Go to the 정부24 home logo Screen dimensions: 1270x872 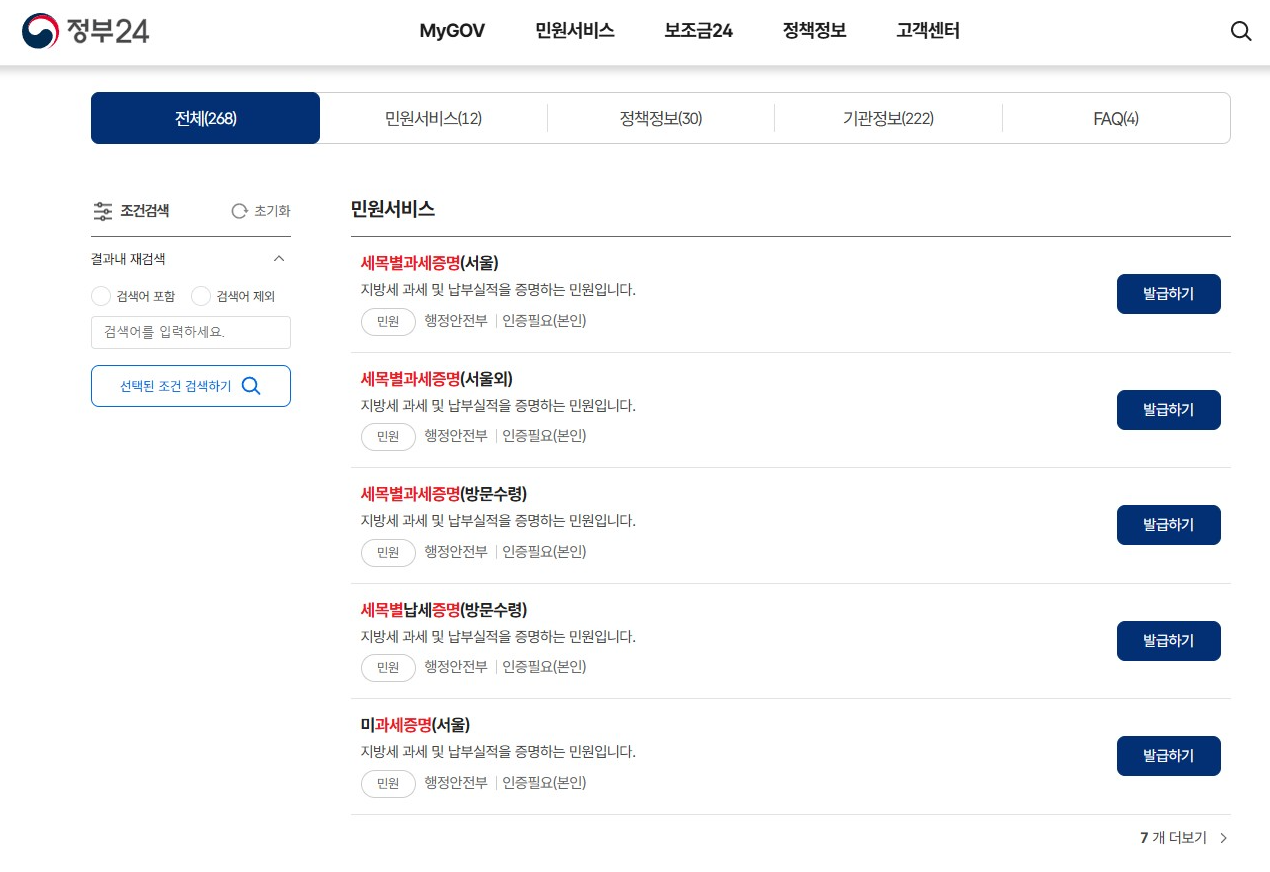coord(86,31)
